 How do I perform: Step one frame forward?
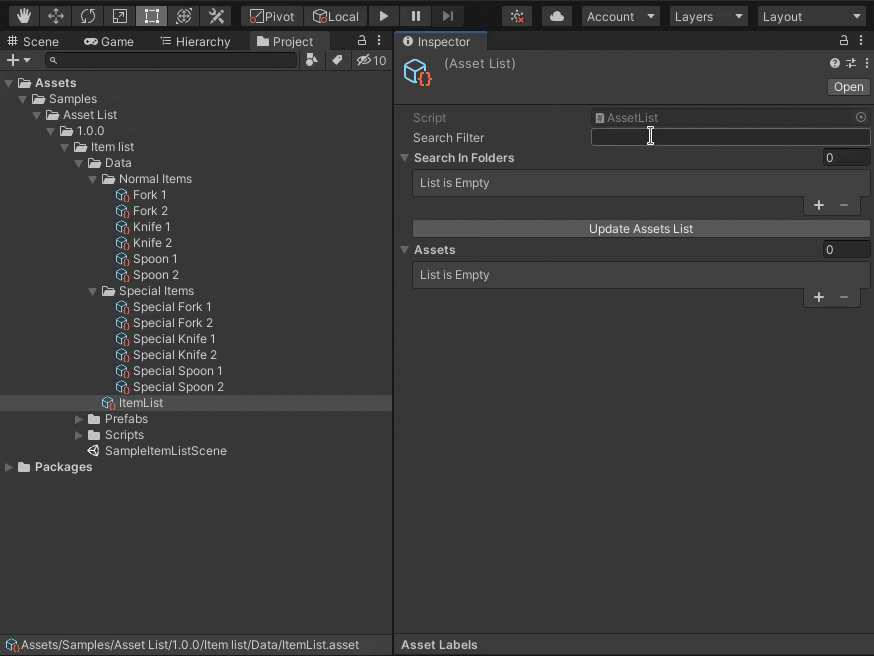tap(448, 16)
